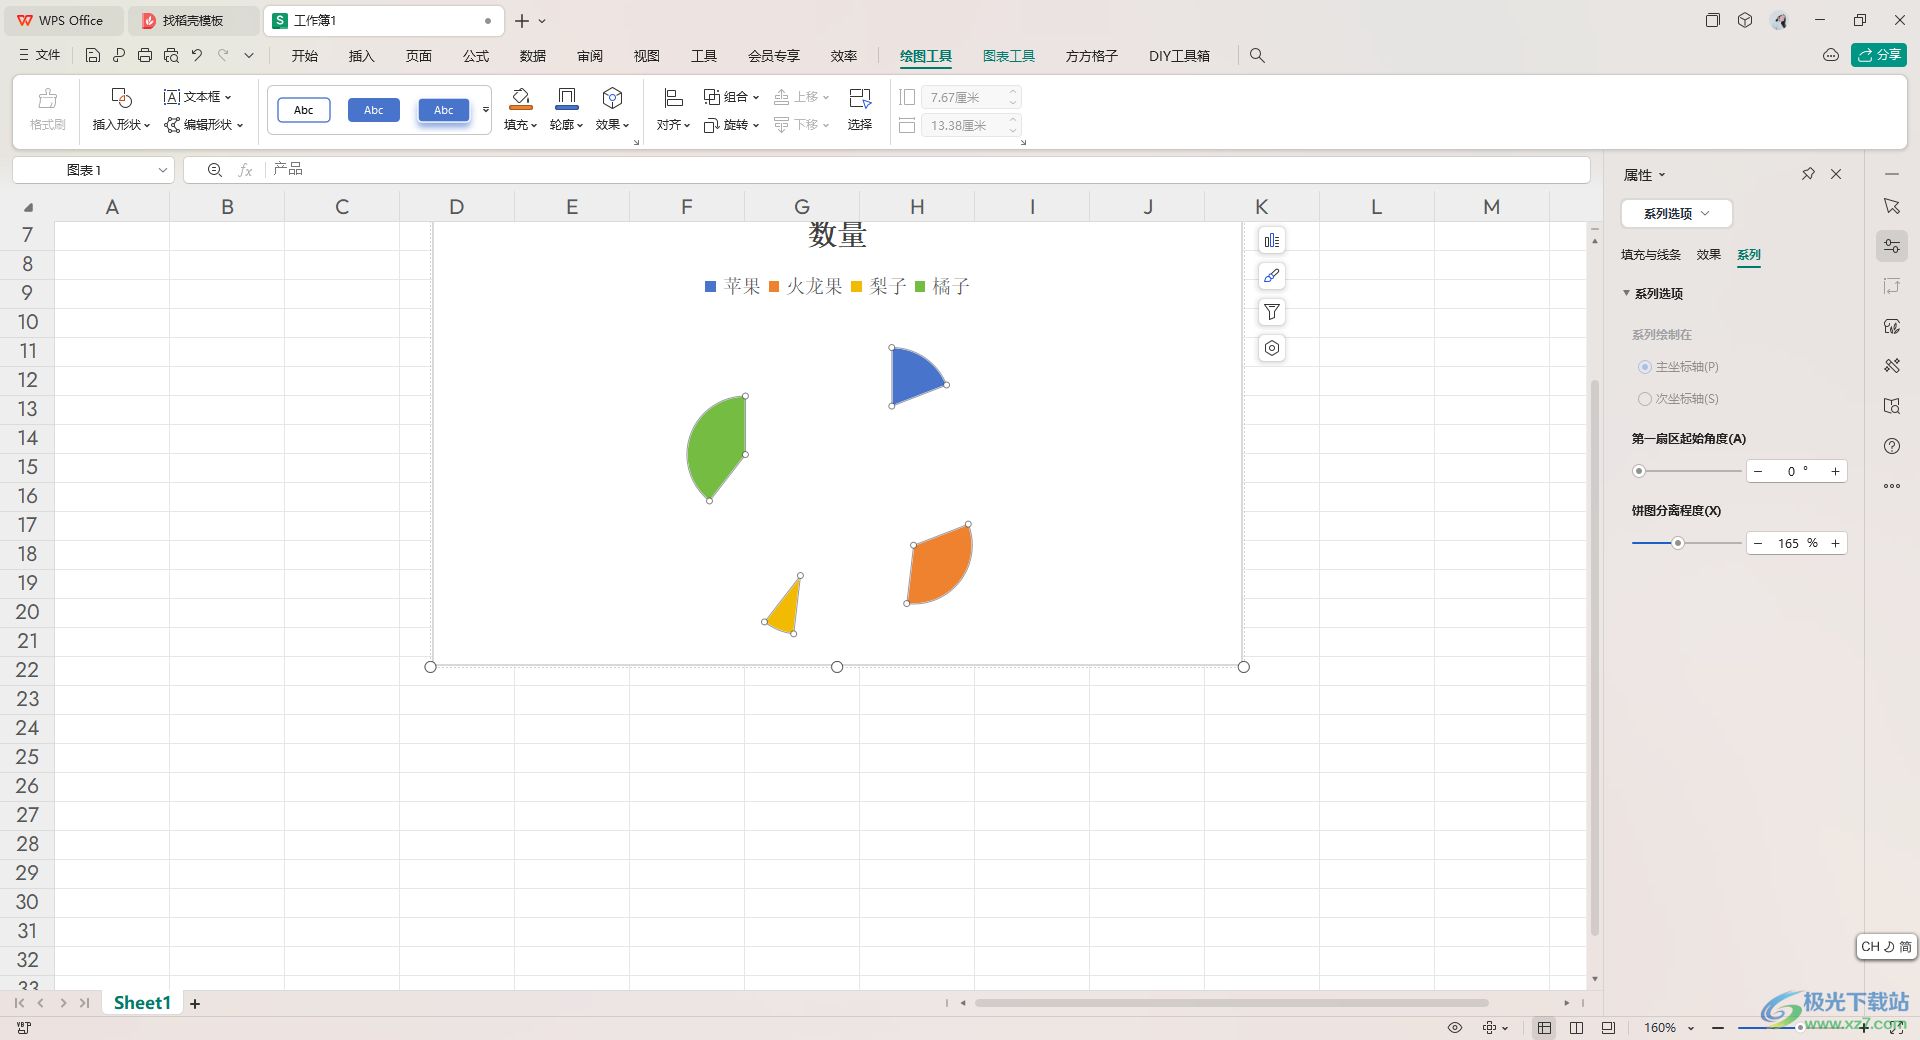Viewport: 1920px width, 1040px height.
Task: Pin the Properties panel
Action: [1808, 174]
